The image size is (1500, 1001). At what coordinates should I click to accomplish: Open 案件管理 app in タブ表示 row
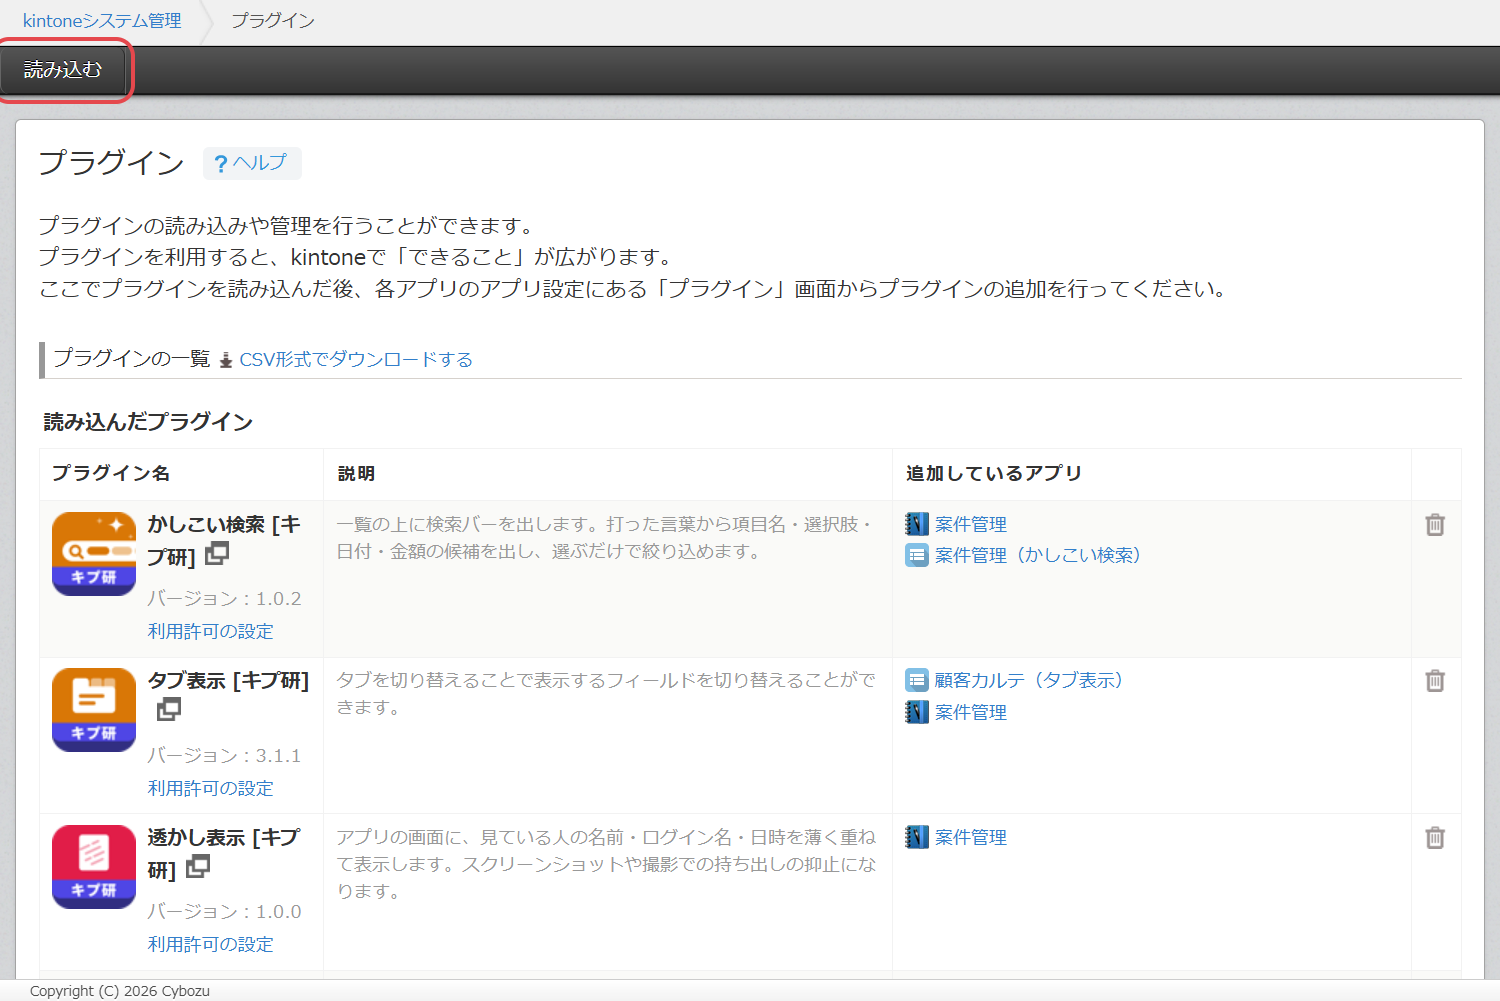tap(971, 712)
